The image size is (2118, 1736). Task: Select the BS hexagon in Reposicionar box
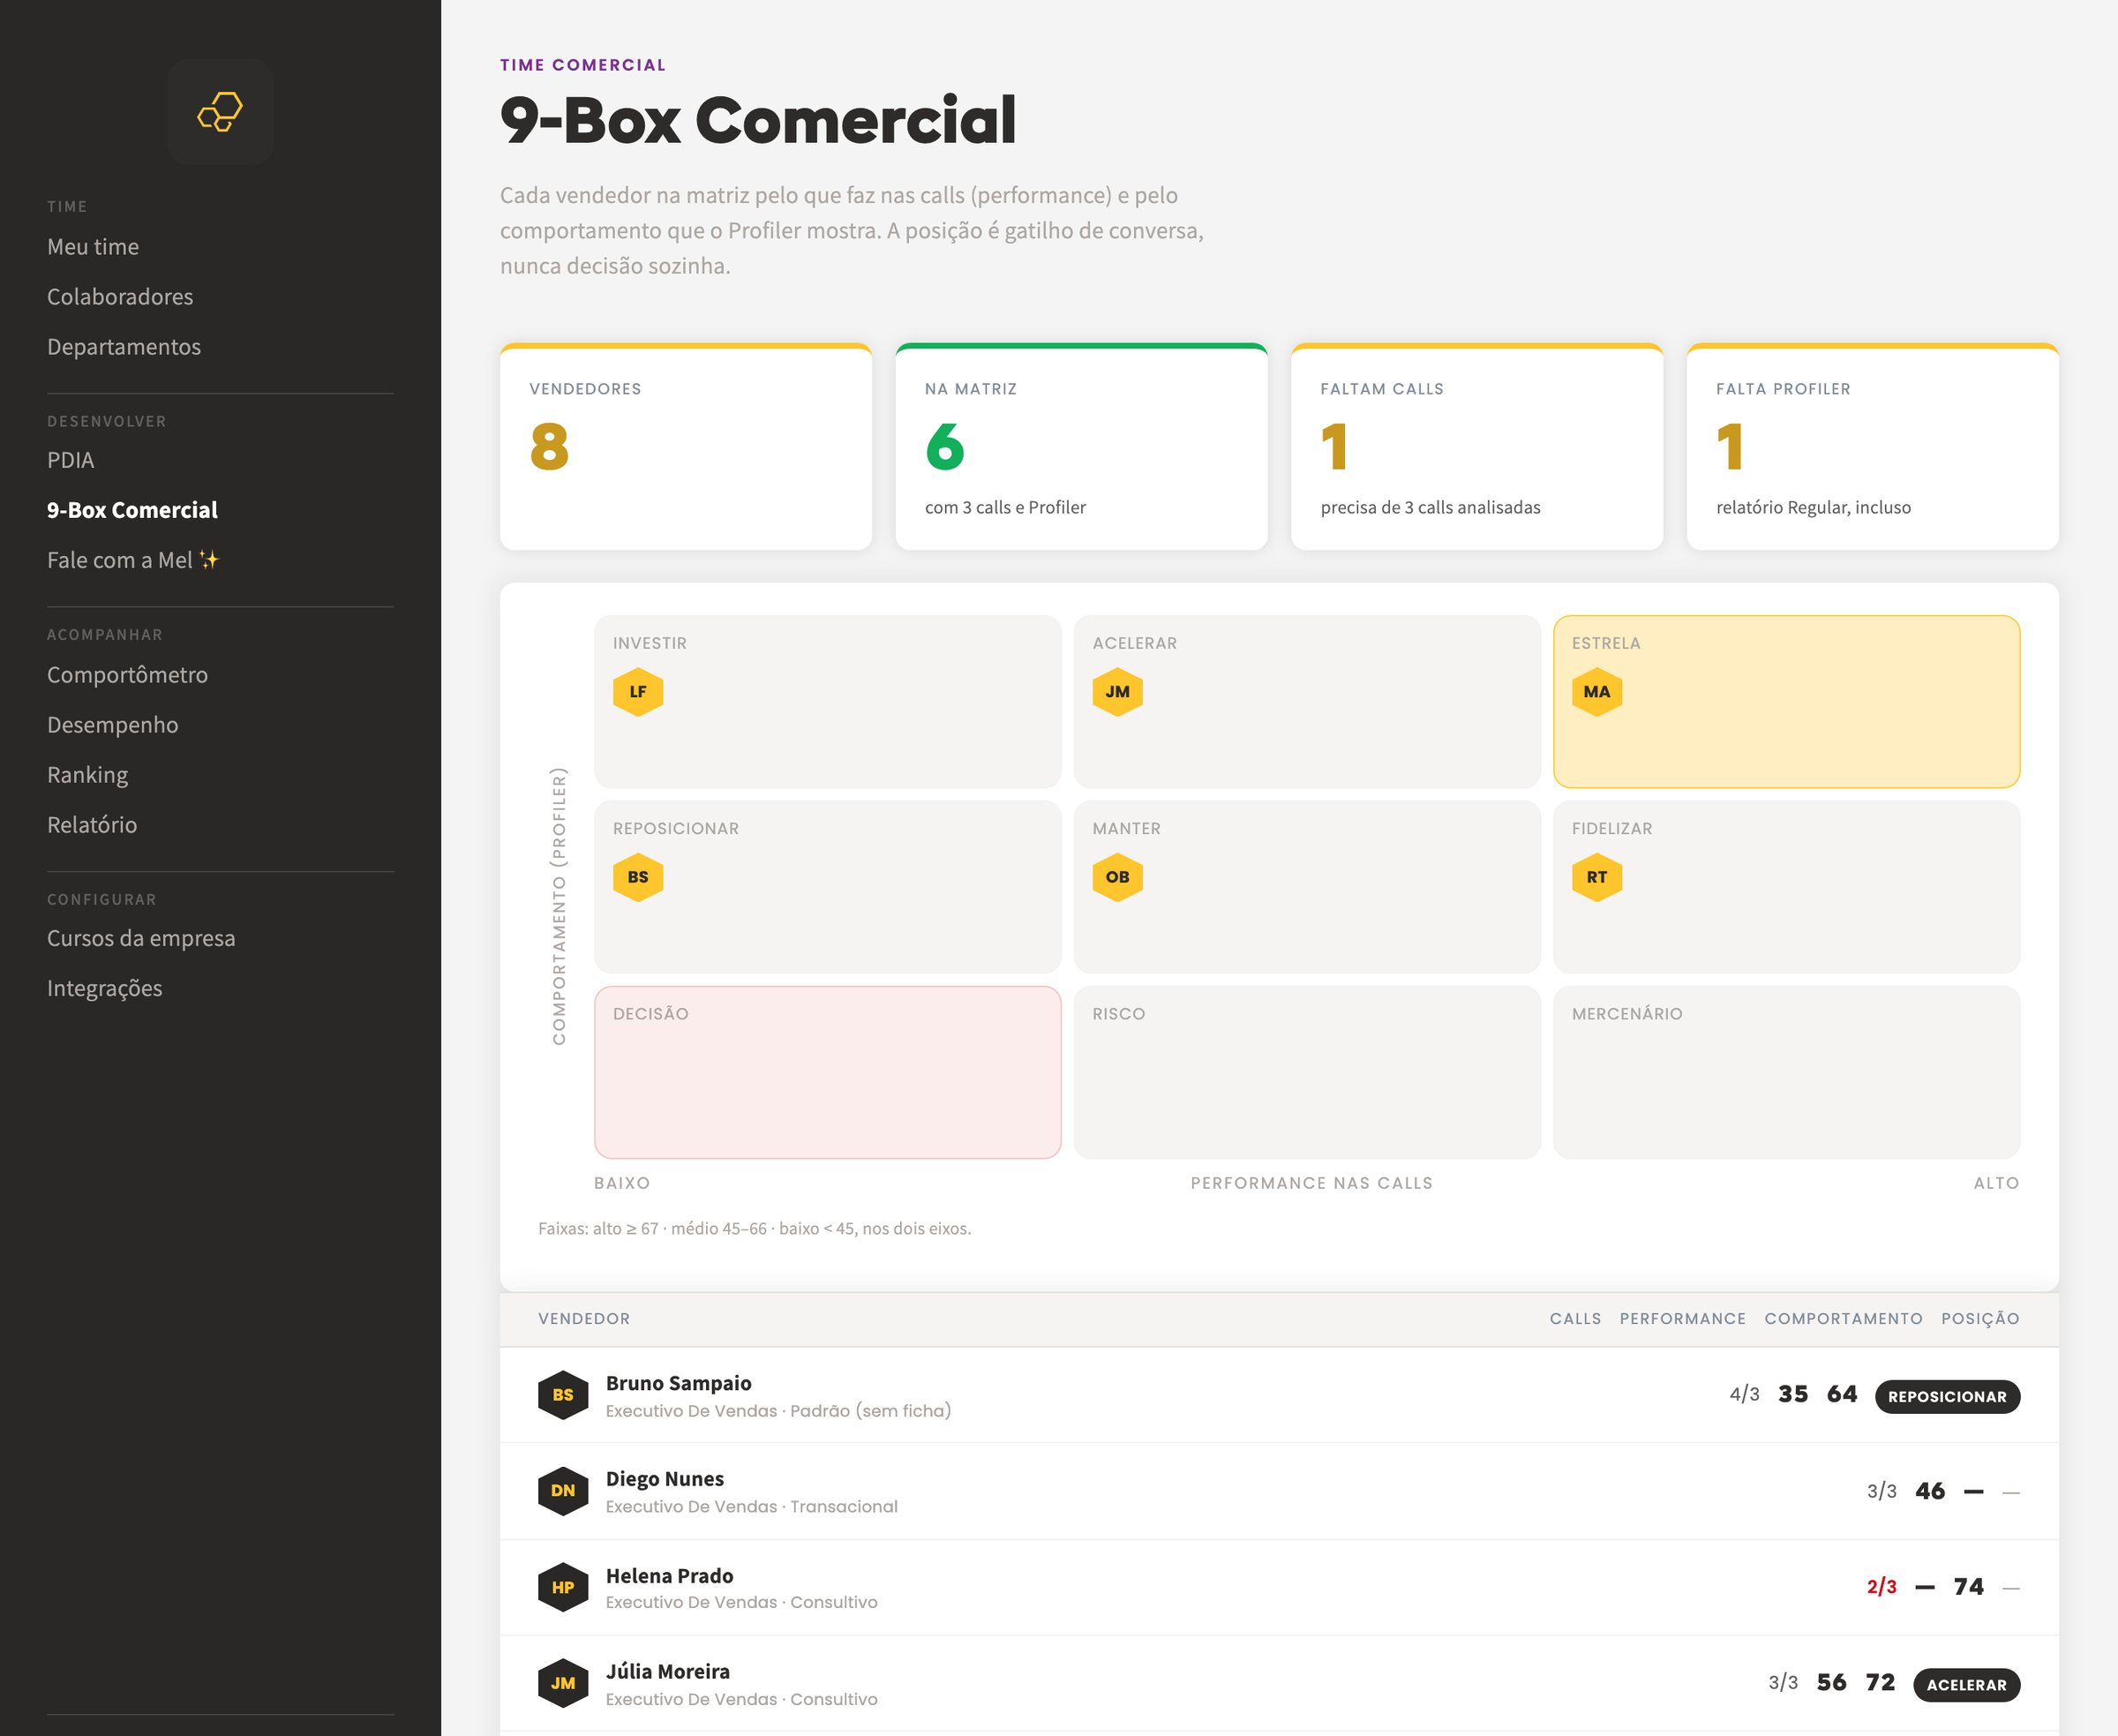(638, 877)
